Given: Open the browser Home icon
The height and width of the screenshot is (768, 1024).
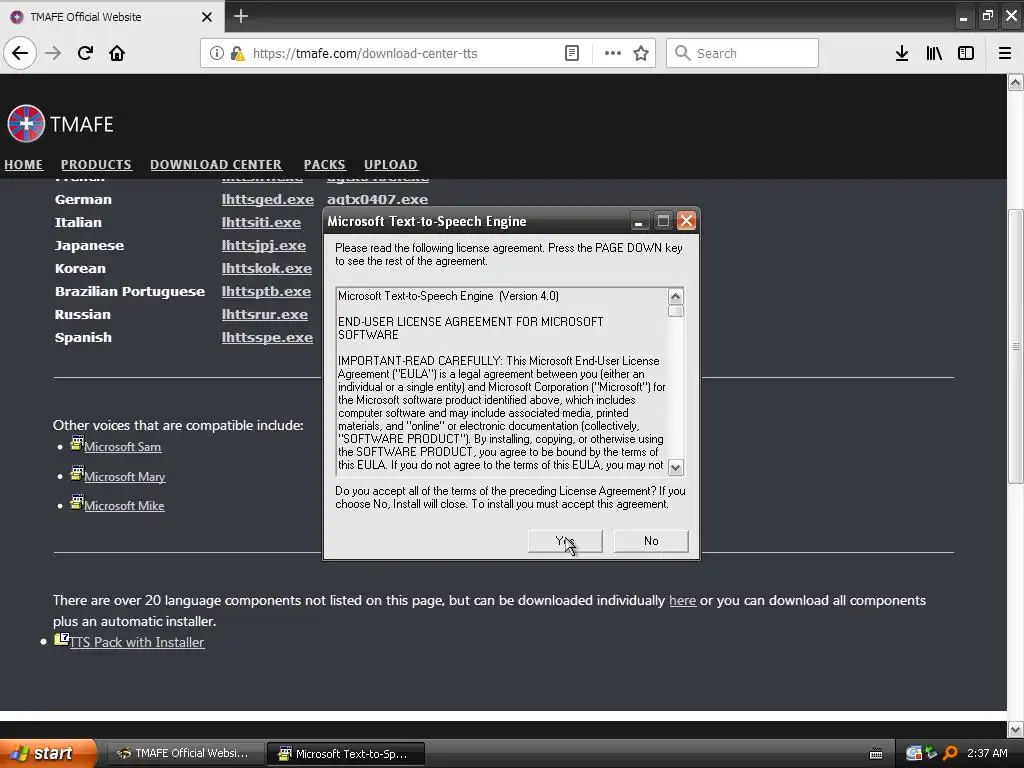Looking at the screenshot, I should coord(117,53).
